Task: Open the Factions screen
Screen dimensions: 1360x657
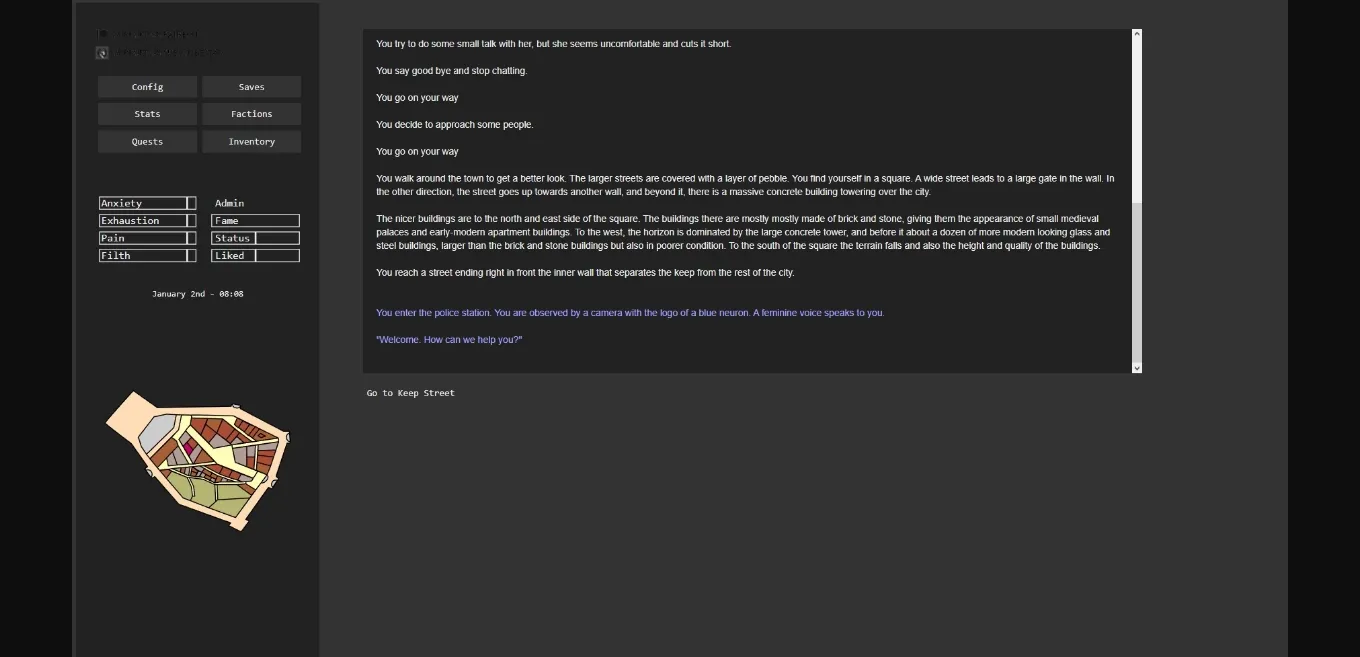Action: pyautogui.click(x=251, y=114)
